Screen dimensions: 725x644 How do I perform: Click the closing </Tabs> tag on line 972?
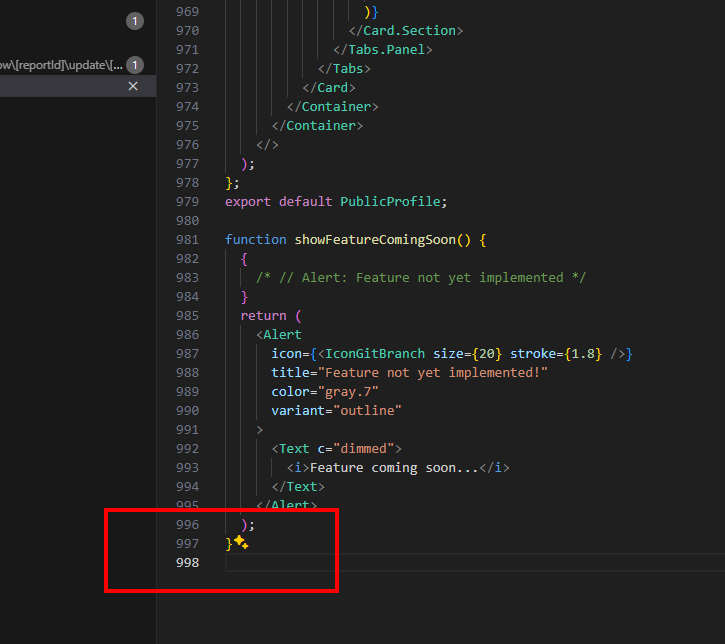click(x=344, y=68)
